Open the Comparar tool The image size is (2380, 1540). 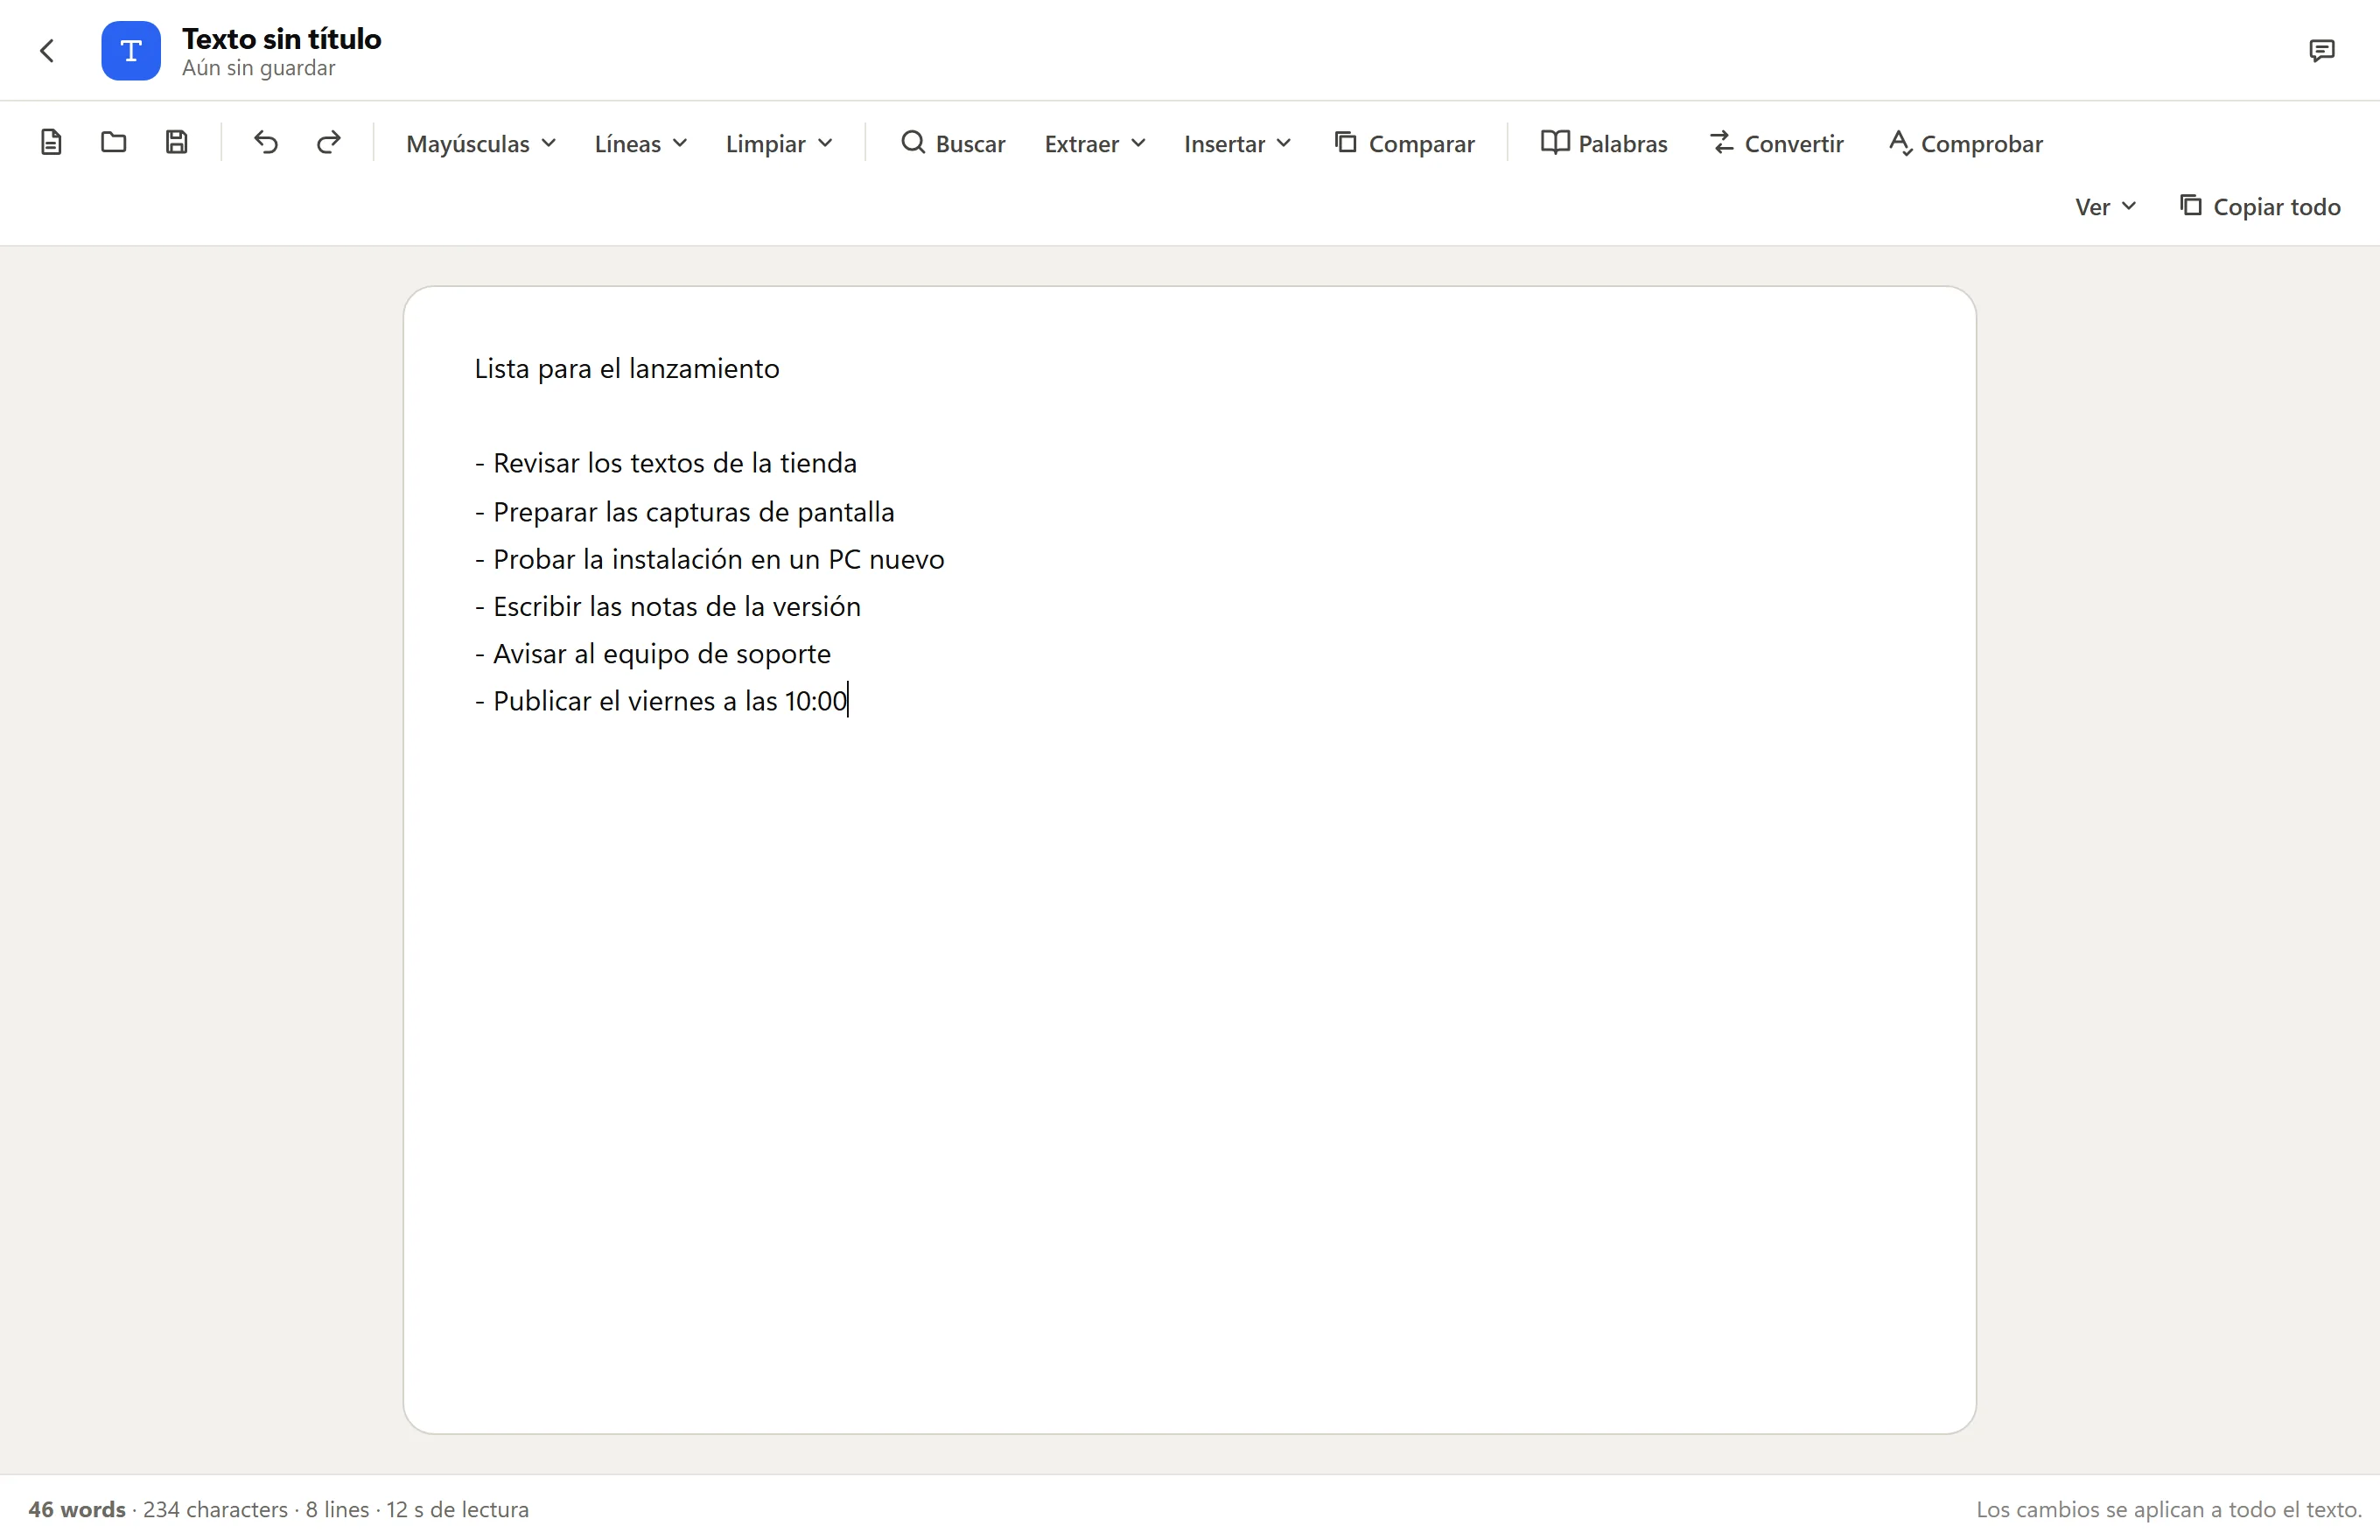pyautogui.click(x=1405, y=143)
